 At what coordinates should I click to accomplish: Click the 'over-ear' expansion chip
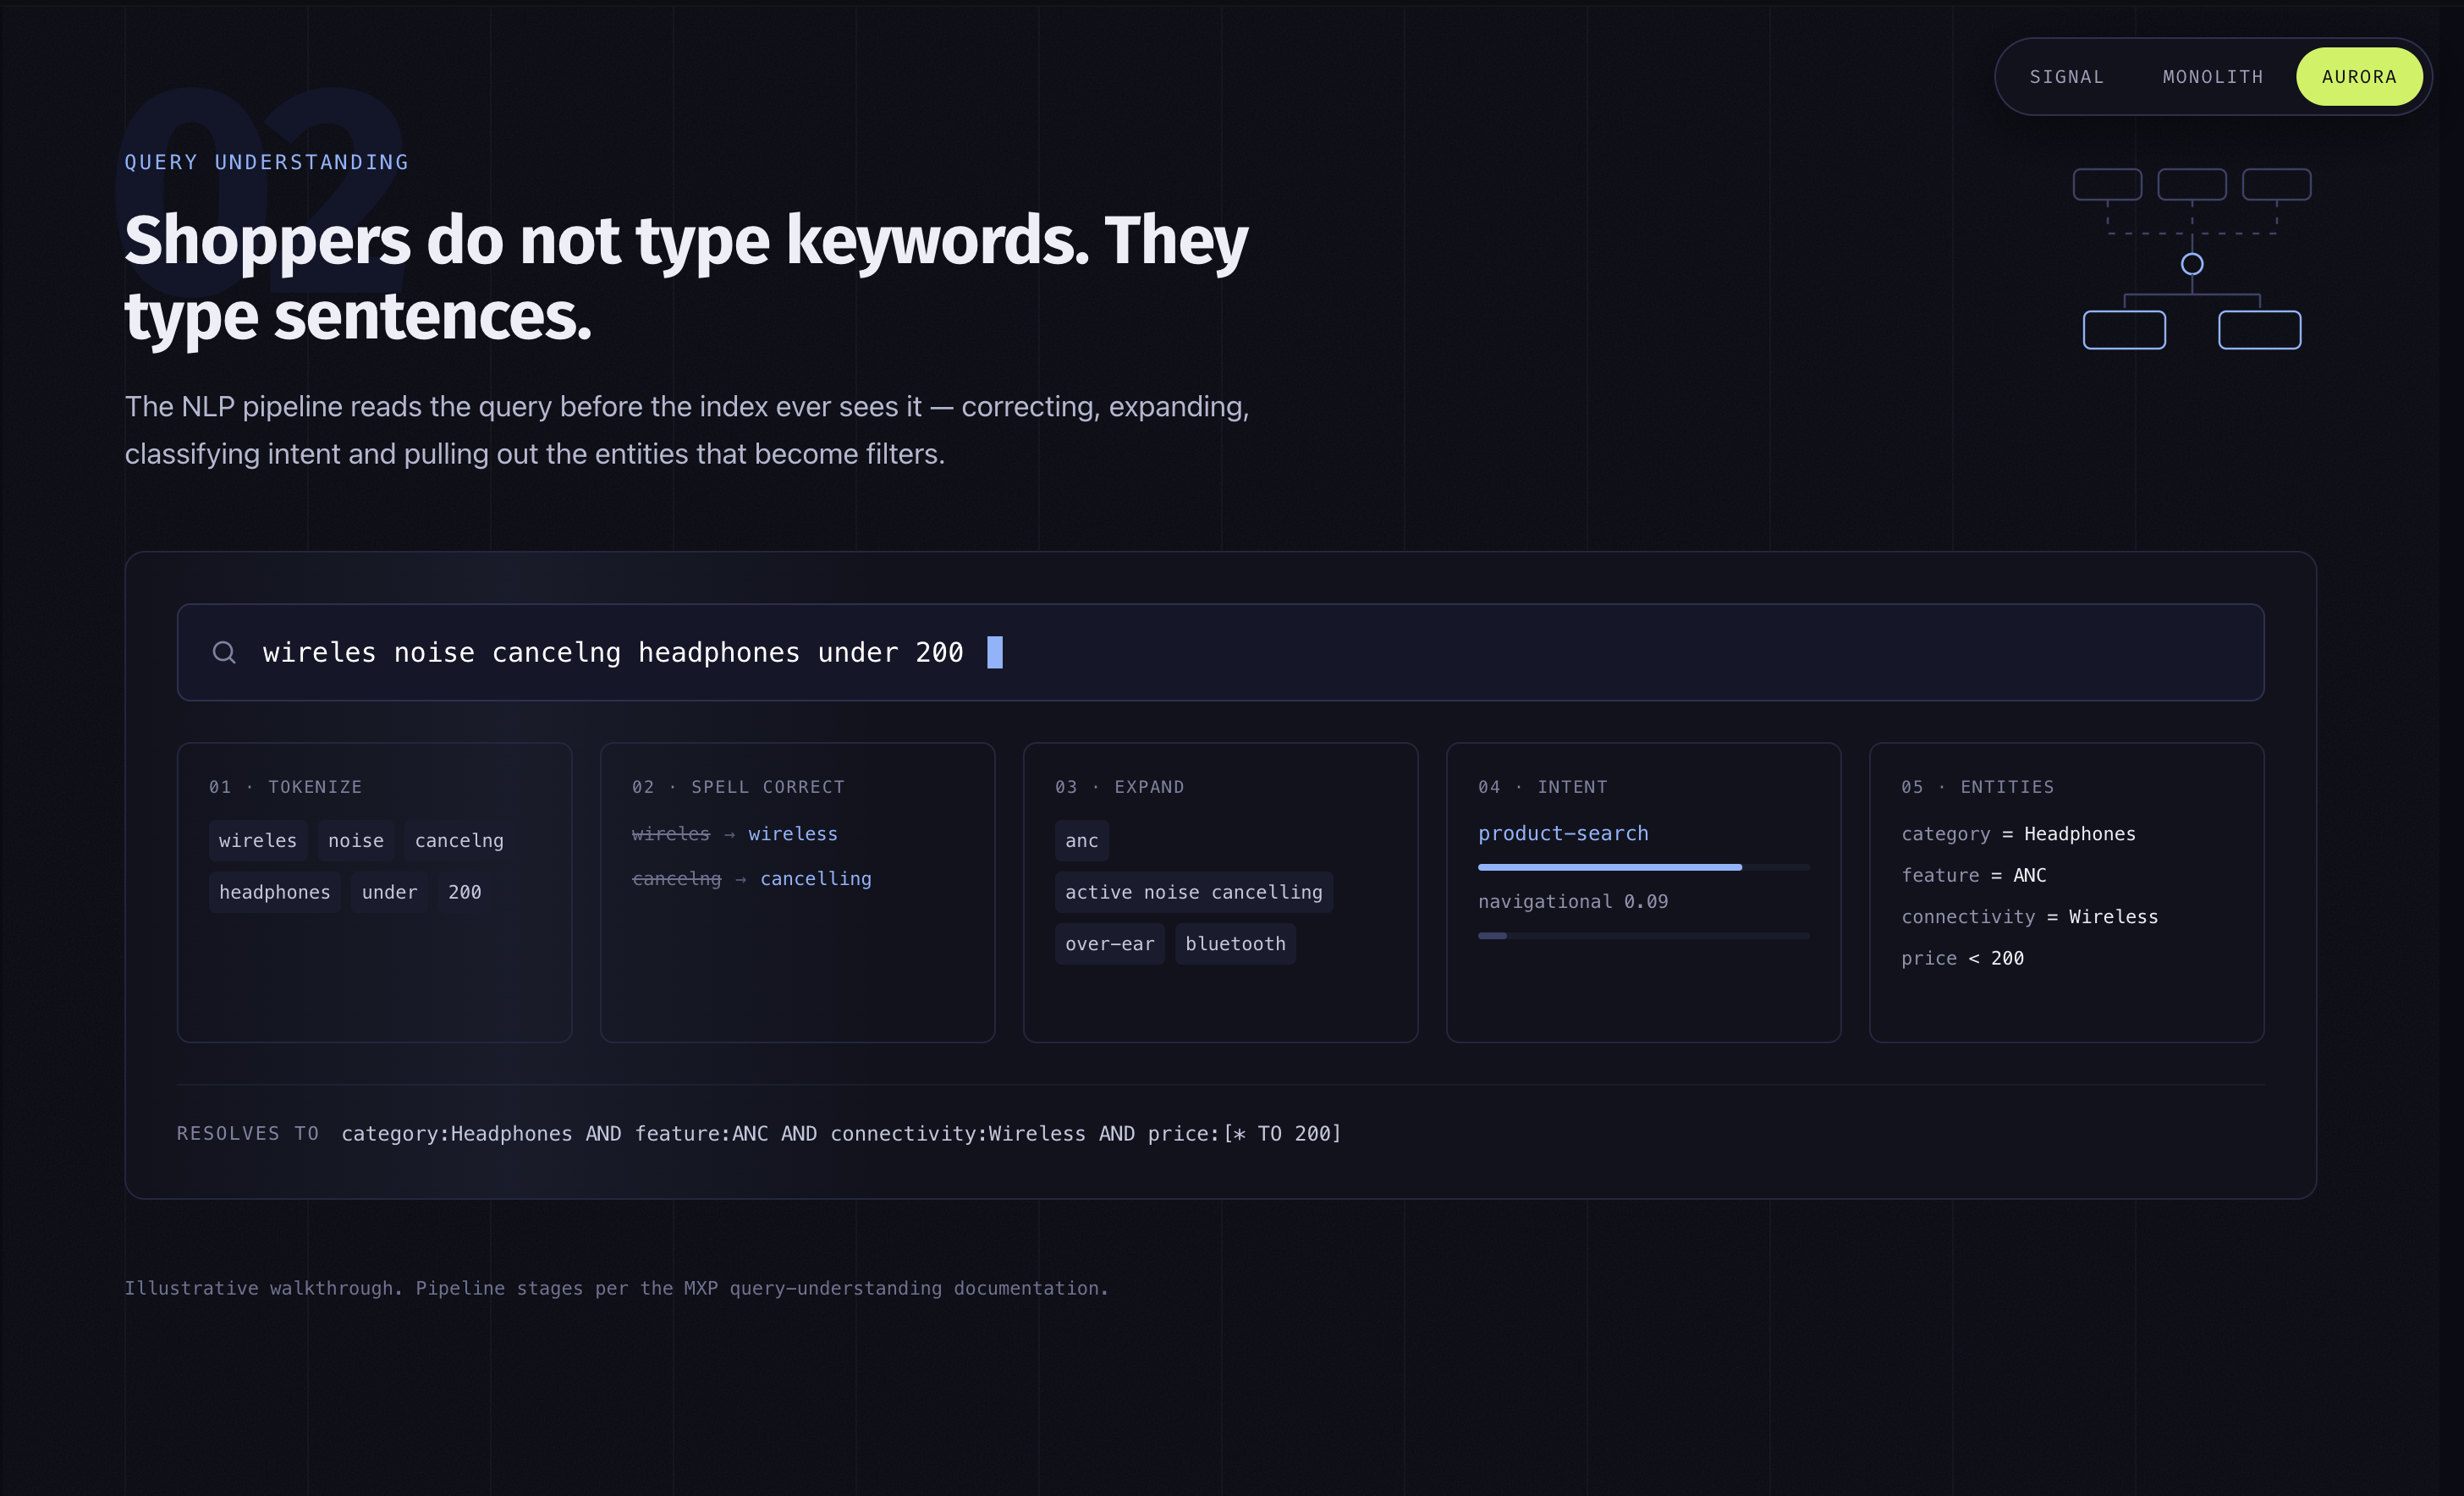coord(1109,944)
